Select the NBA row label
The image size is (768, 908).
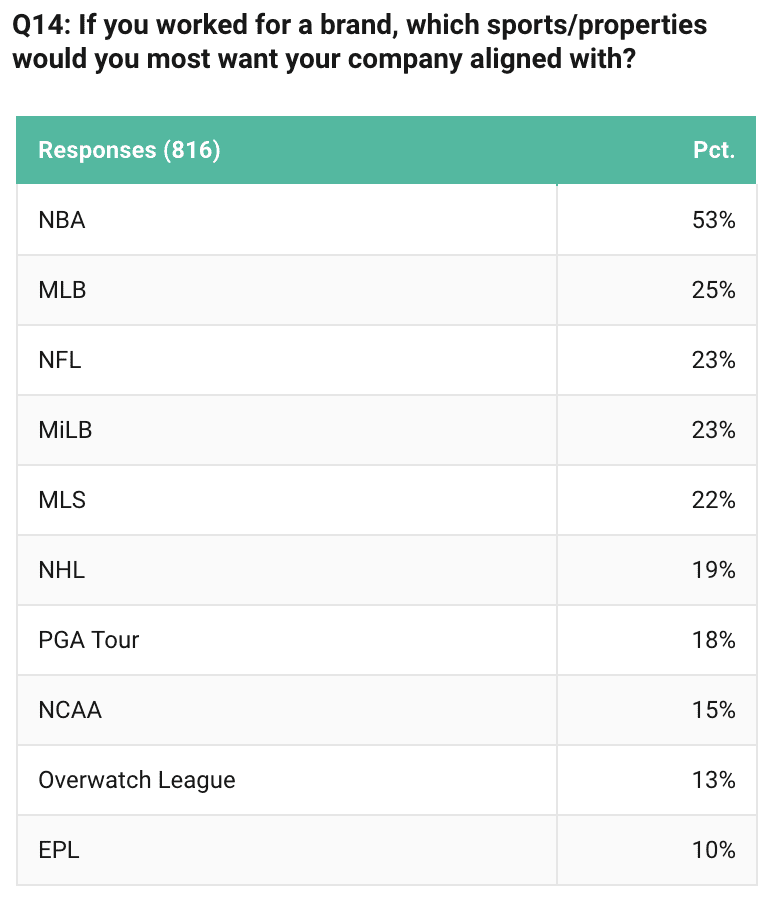(x=62, y=220)
